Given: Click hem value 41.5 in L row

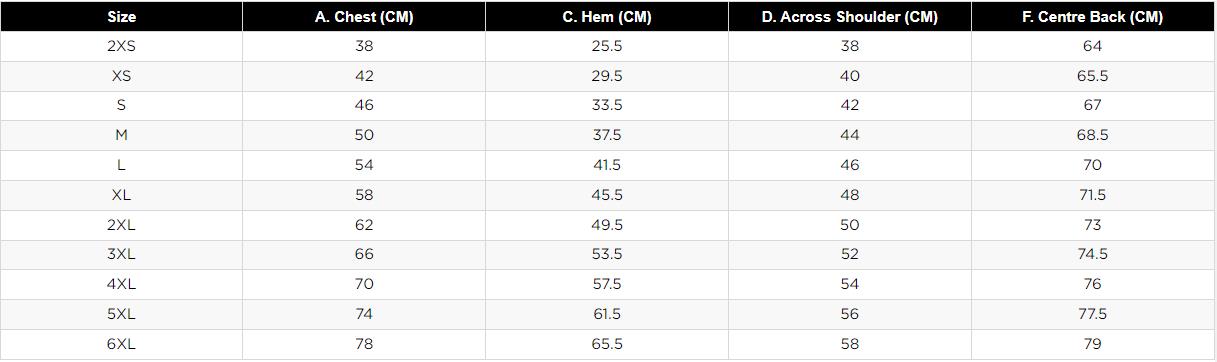Looking at the screenshot, I should coord(607,165).
